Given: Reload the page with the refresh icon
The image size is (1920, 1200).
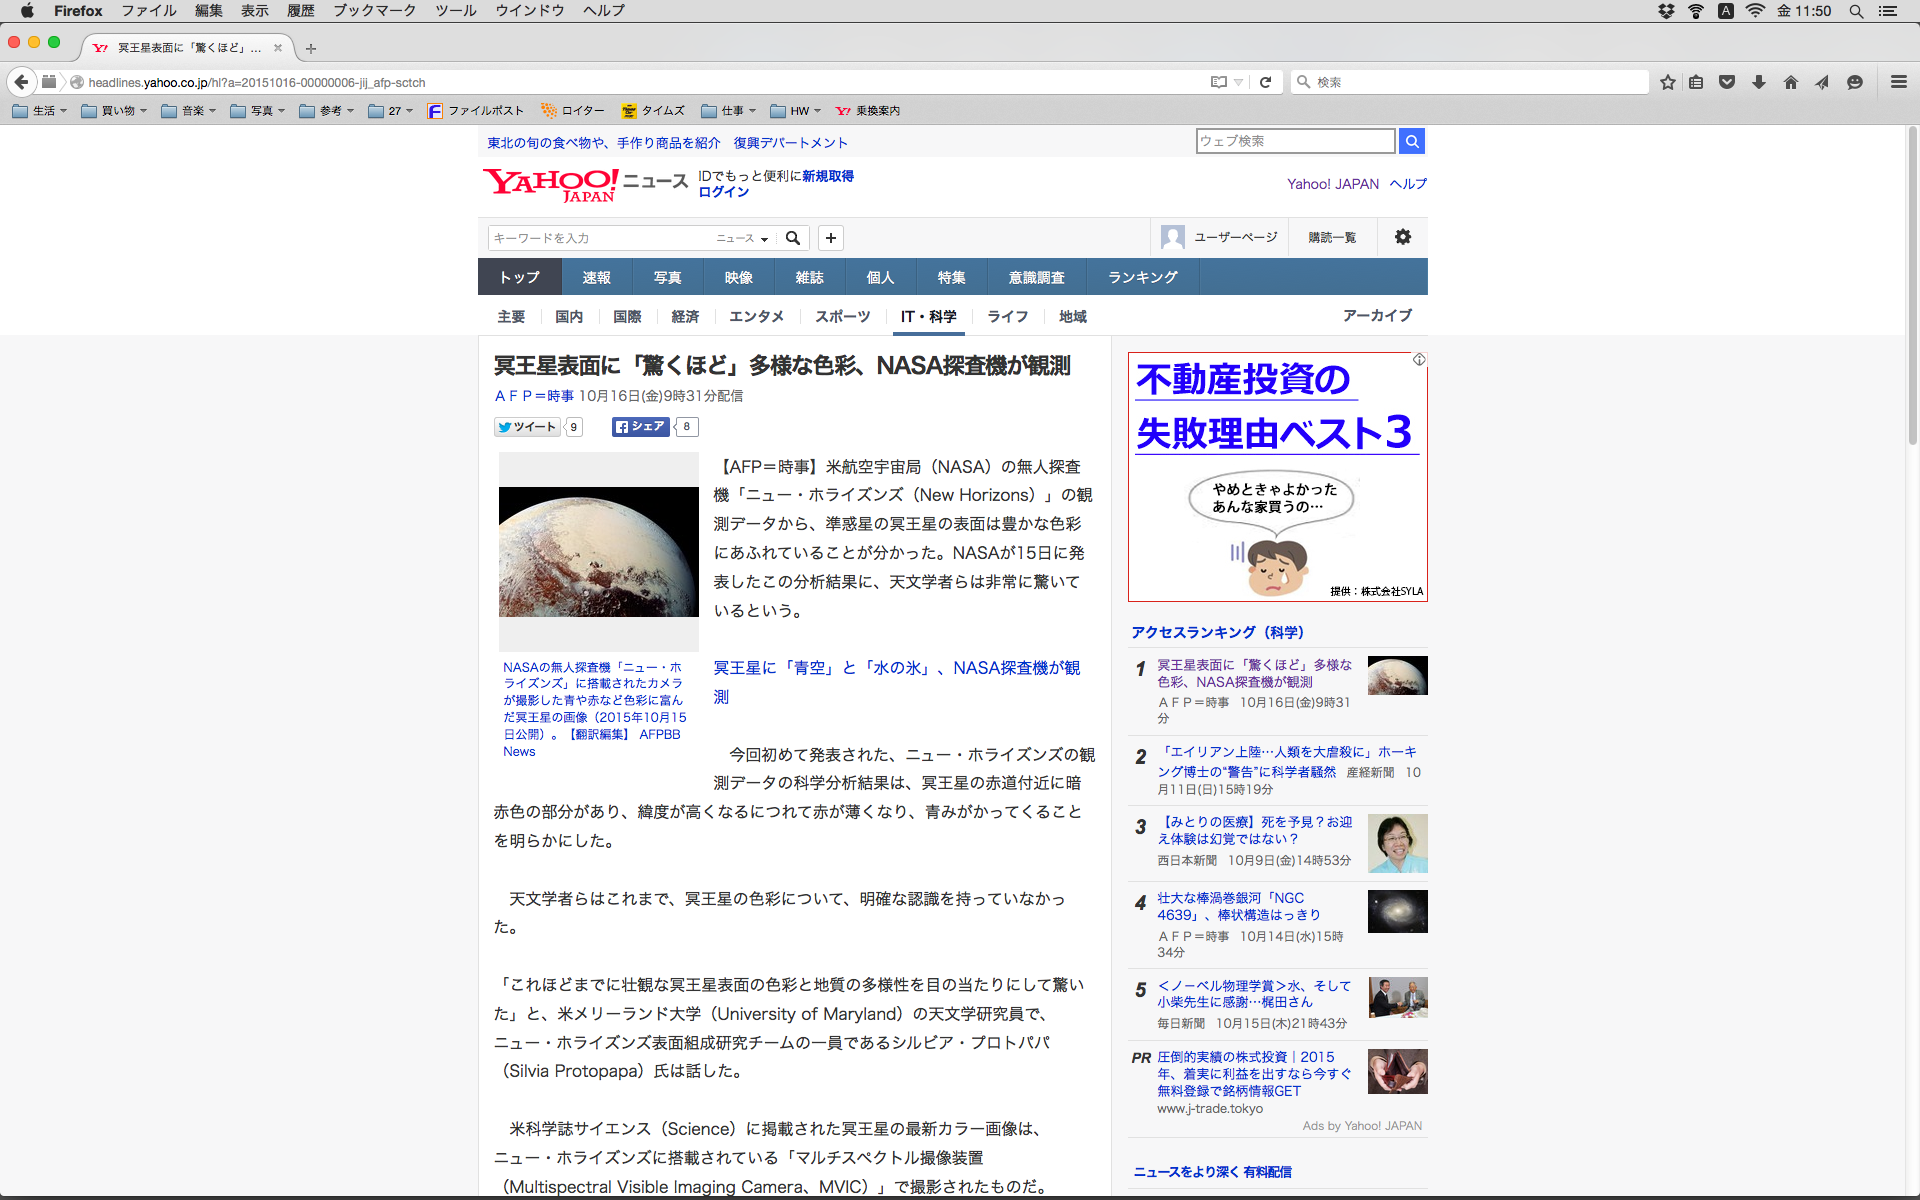Looking at the screenshot, I should coord(1265,82).
